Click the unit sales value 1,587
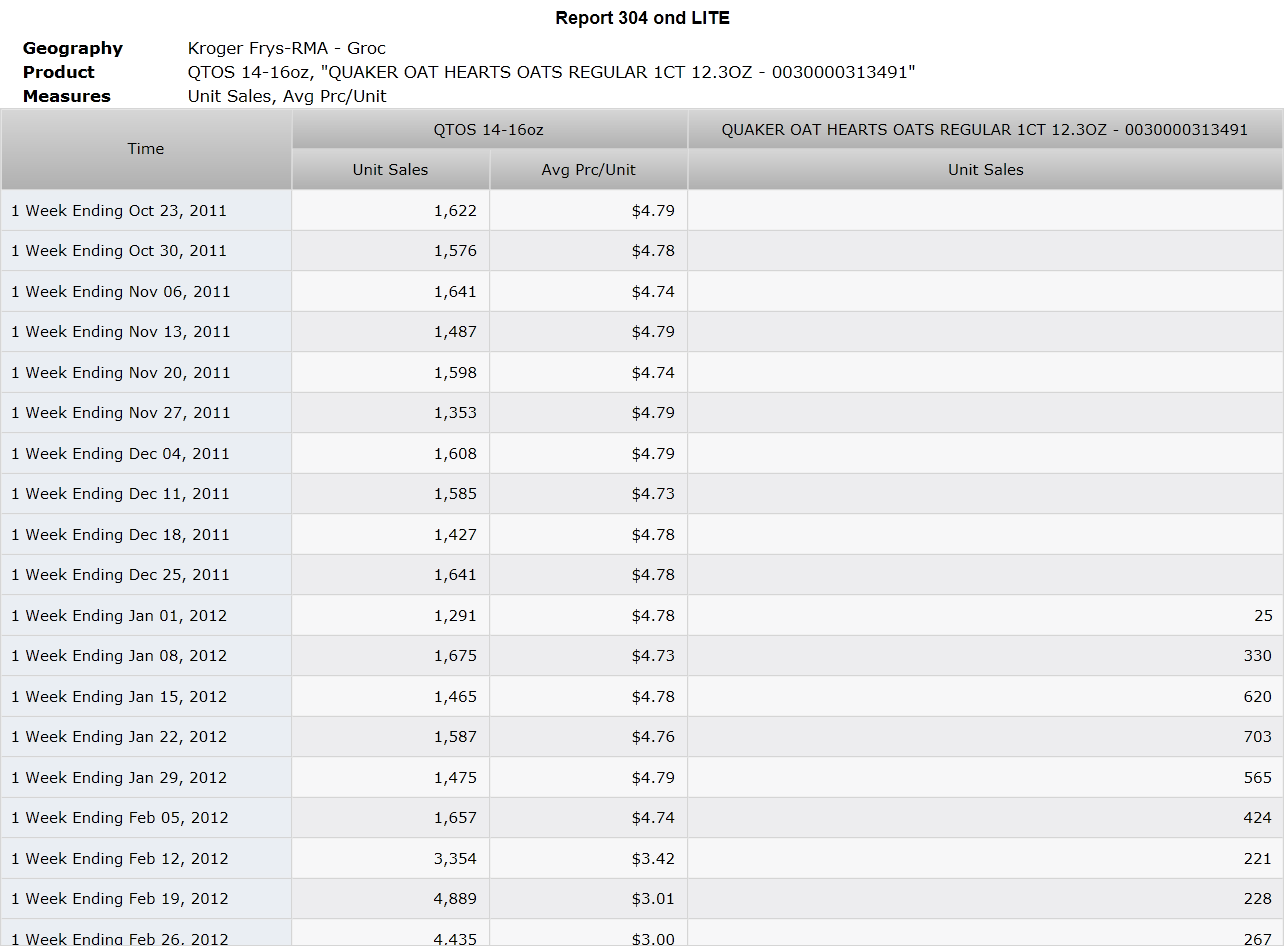 point(455,737)
